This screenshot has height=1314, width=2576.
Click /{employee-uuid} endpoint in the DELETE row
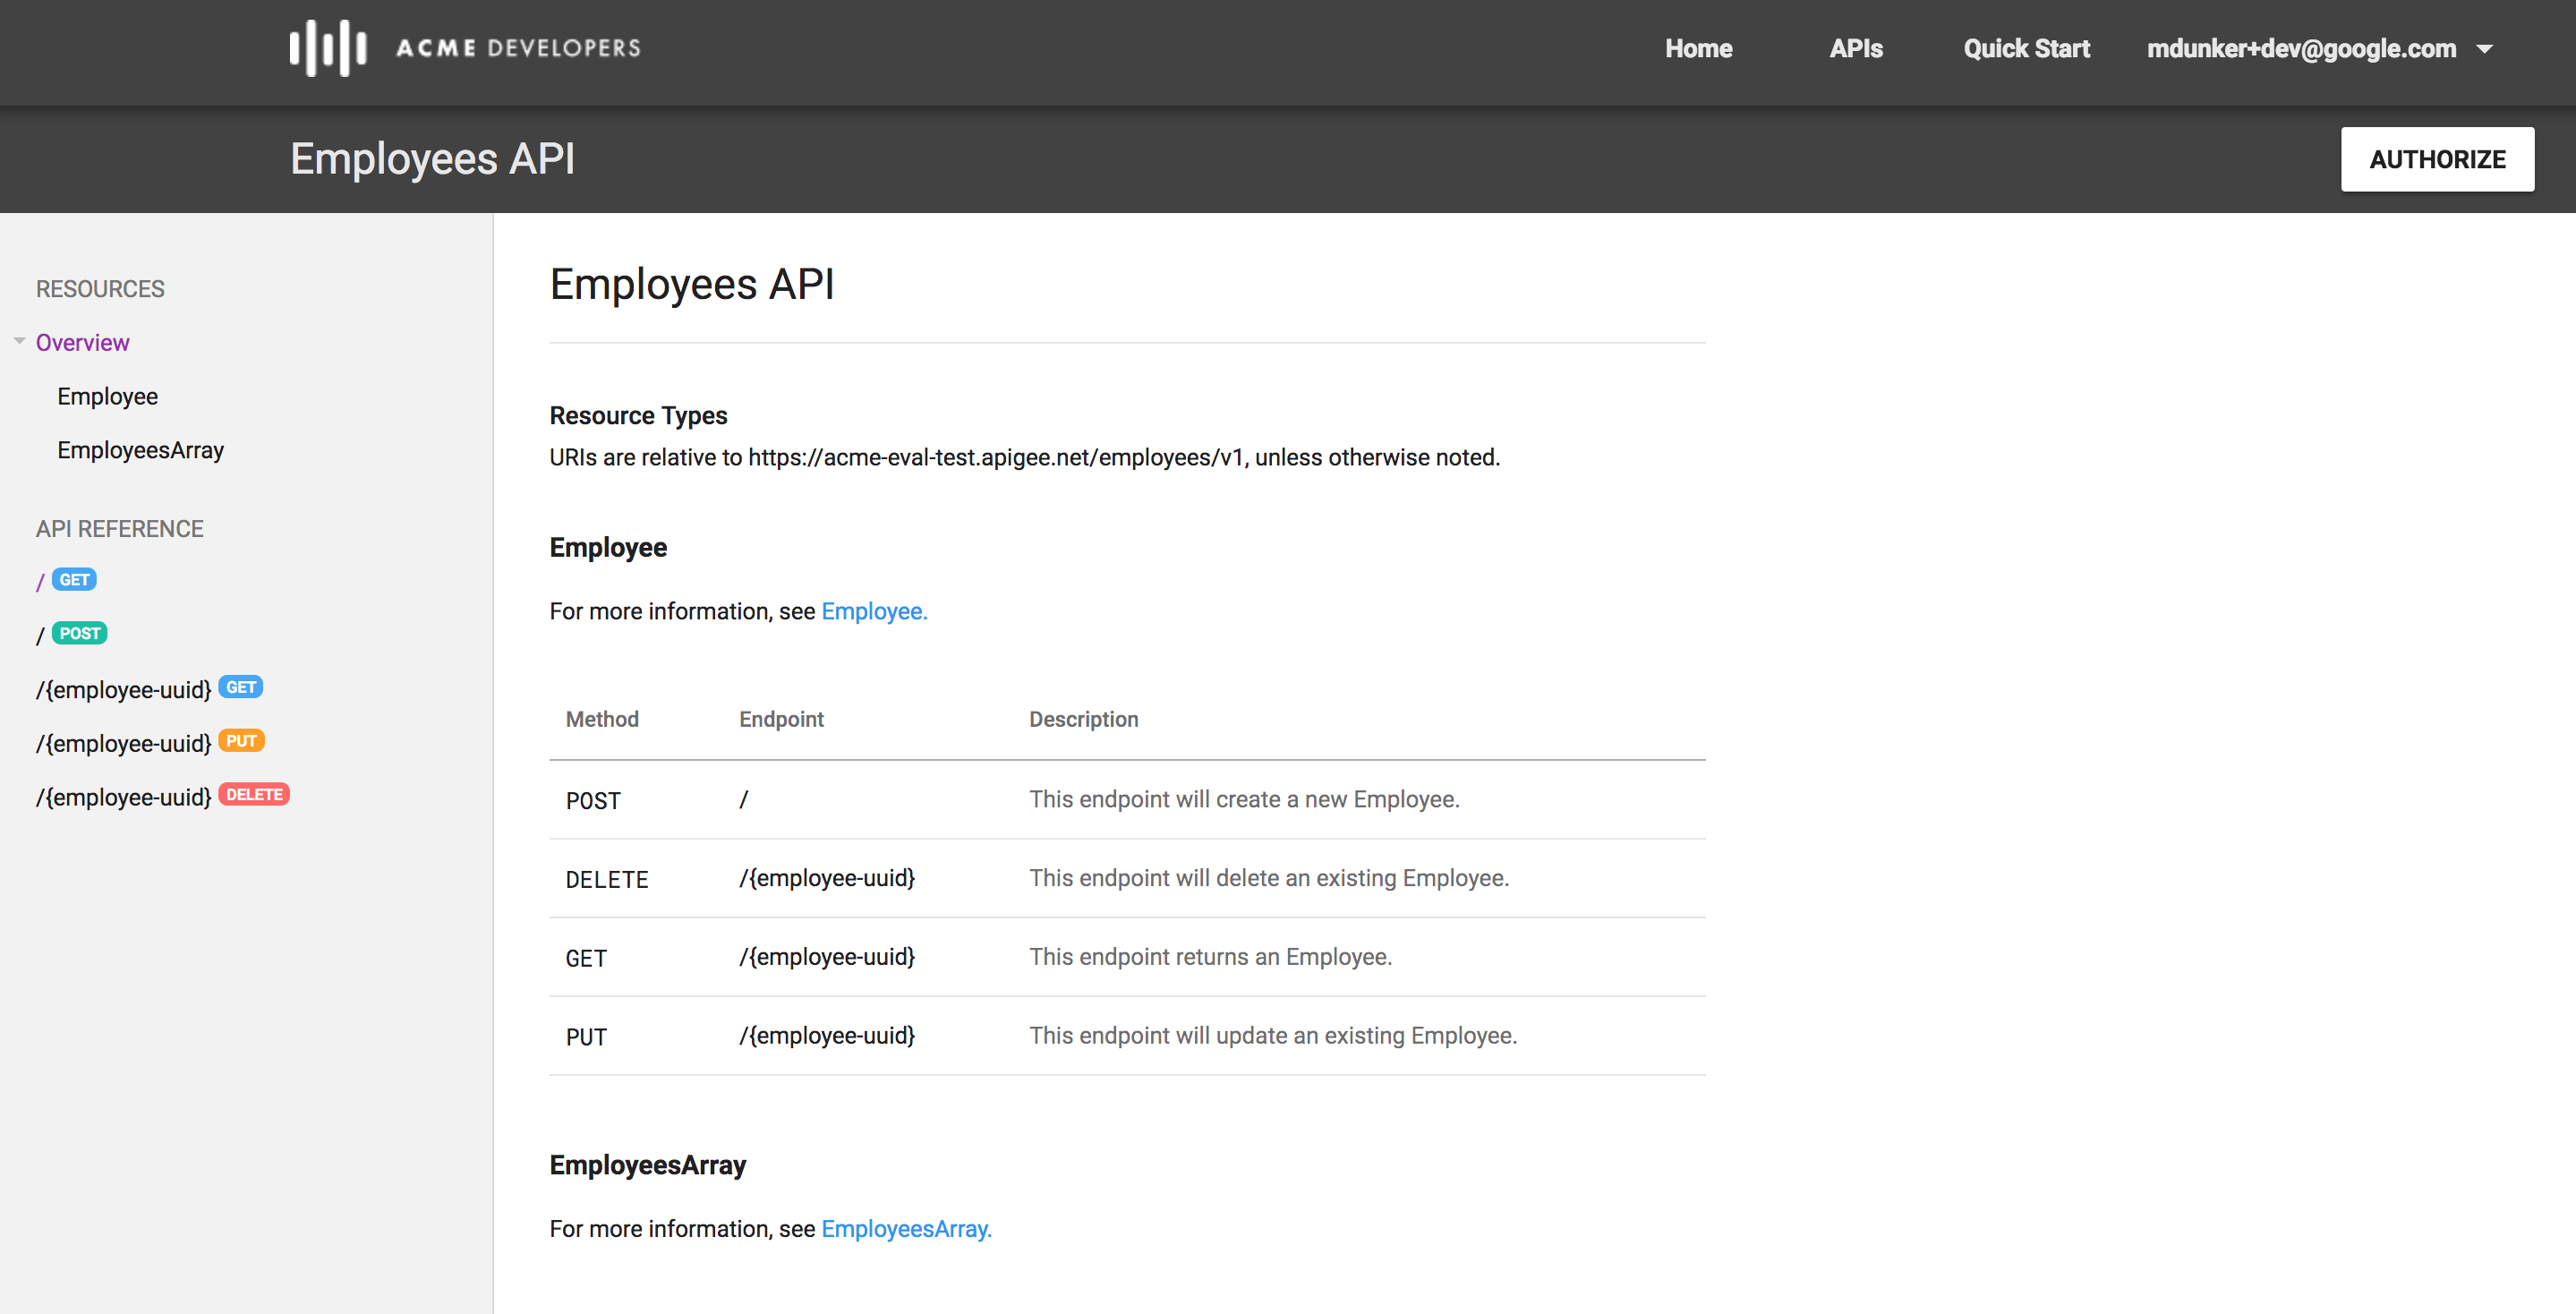(x=827, y=878)
